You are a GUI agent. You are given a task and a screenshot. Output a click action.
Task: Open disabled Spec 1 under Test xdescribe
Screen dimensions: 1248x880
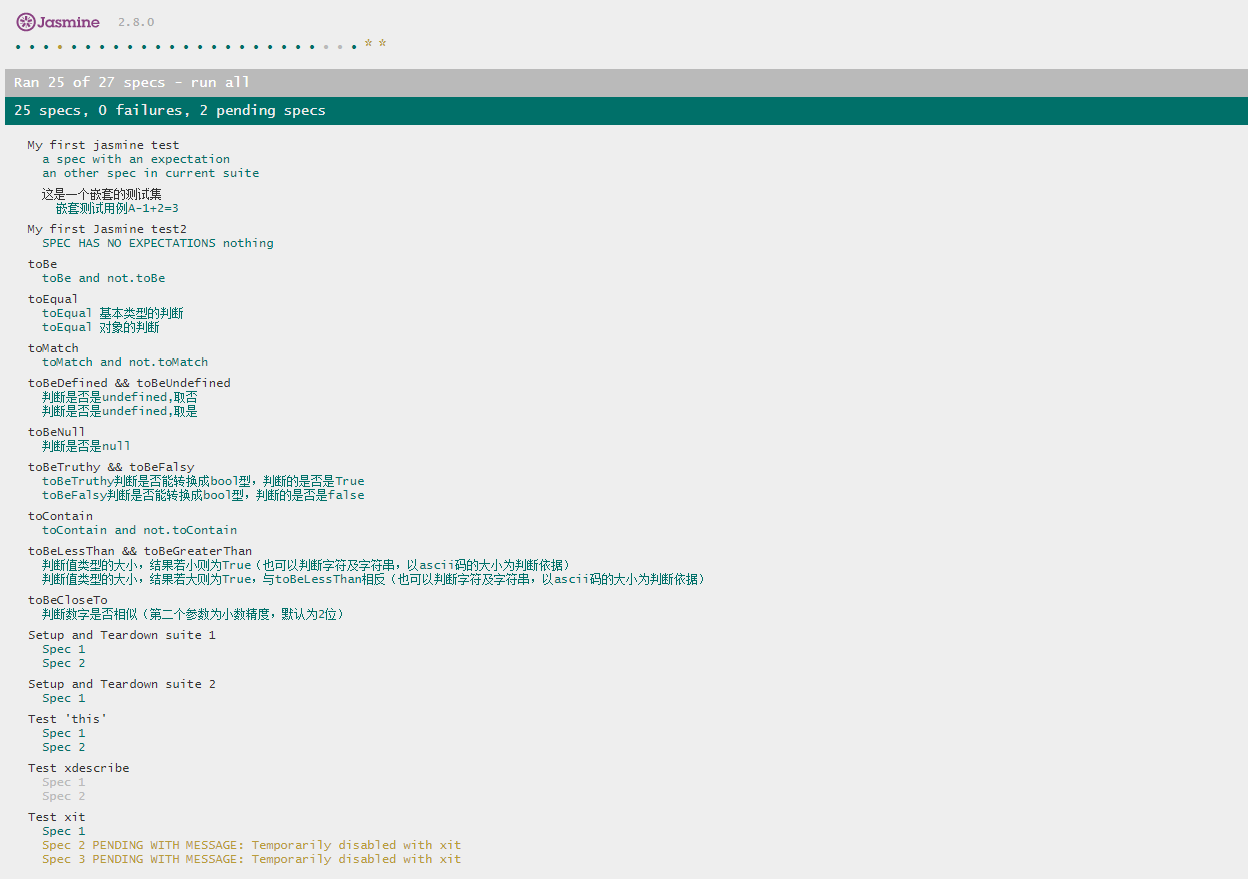click(64, 782)
